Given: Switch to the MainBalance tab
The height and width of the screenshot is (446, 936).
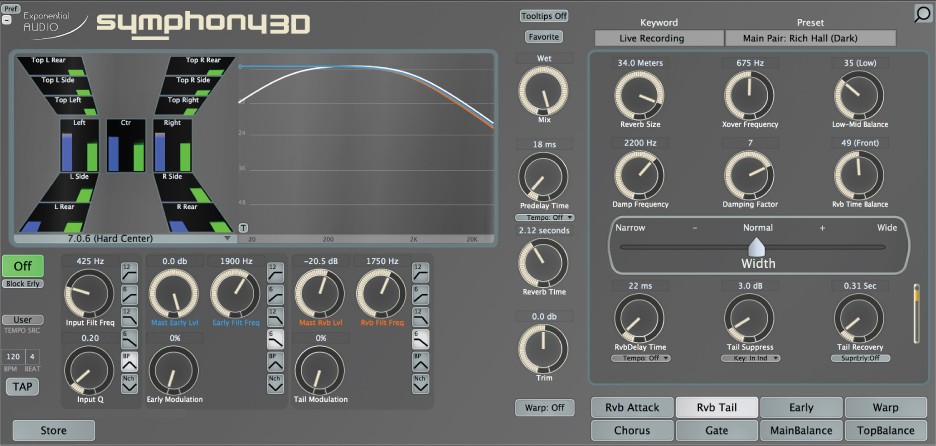Looking at the screenshot, I should [x=801, y=430].
